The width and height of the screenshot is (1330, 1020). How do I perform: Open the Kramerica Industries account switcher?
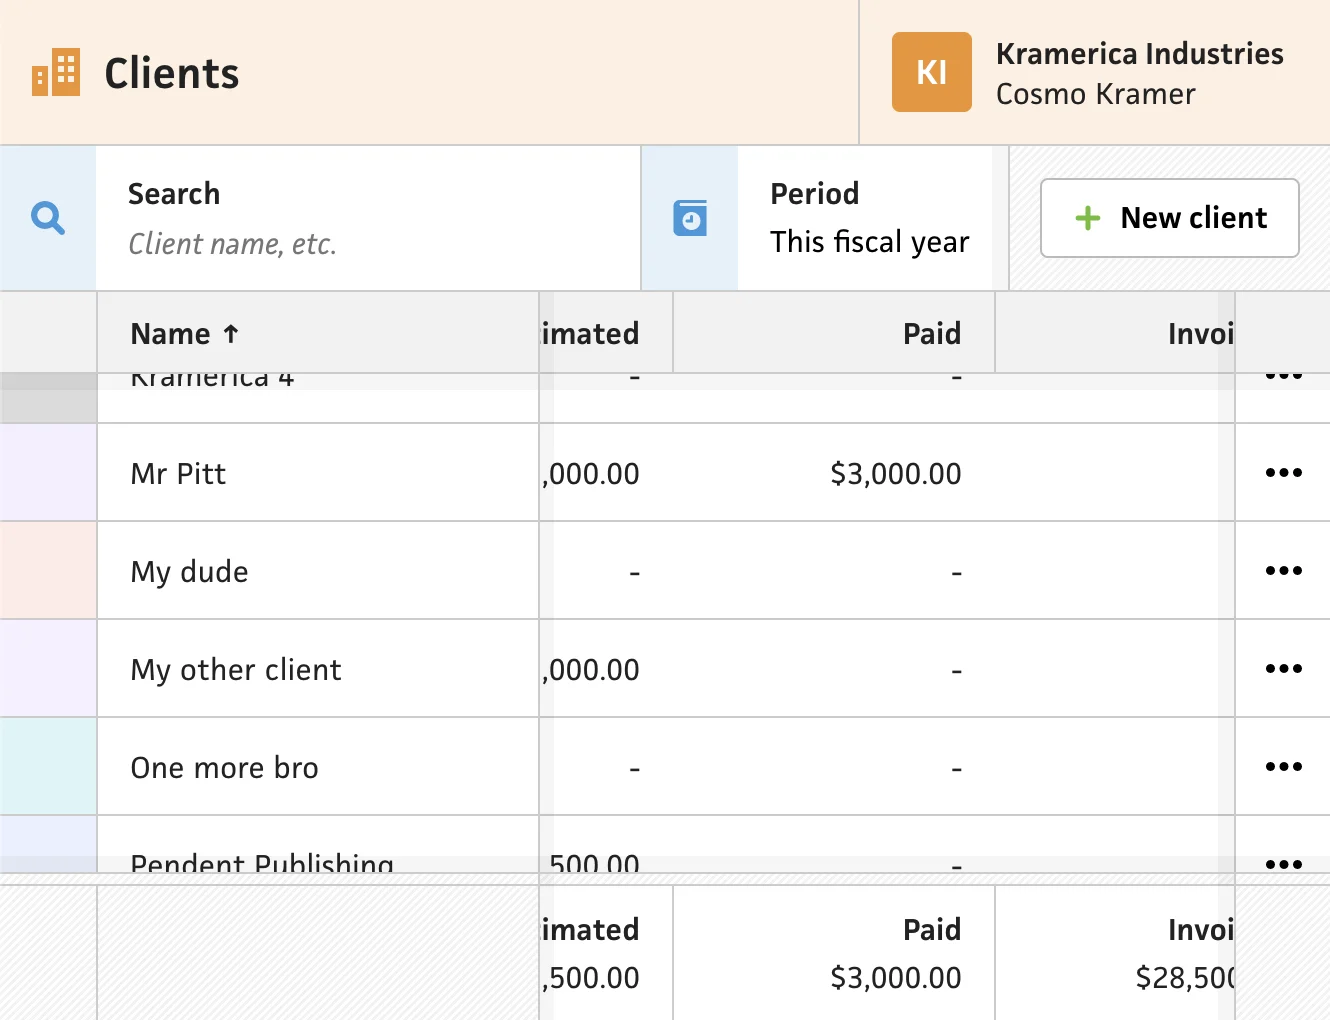[1139, 73]
